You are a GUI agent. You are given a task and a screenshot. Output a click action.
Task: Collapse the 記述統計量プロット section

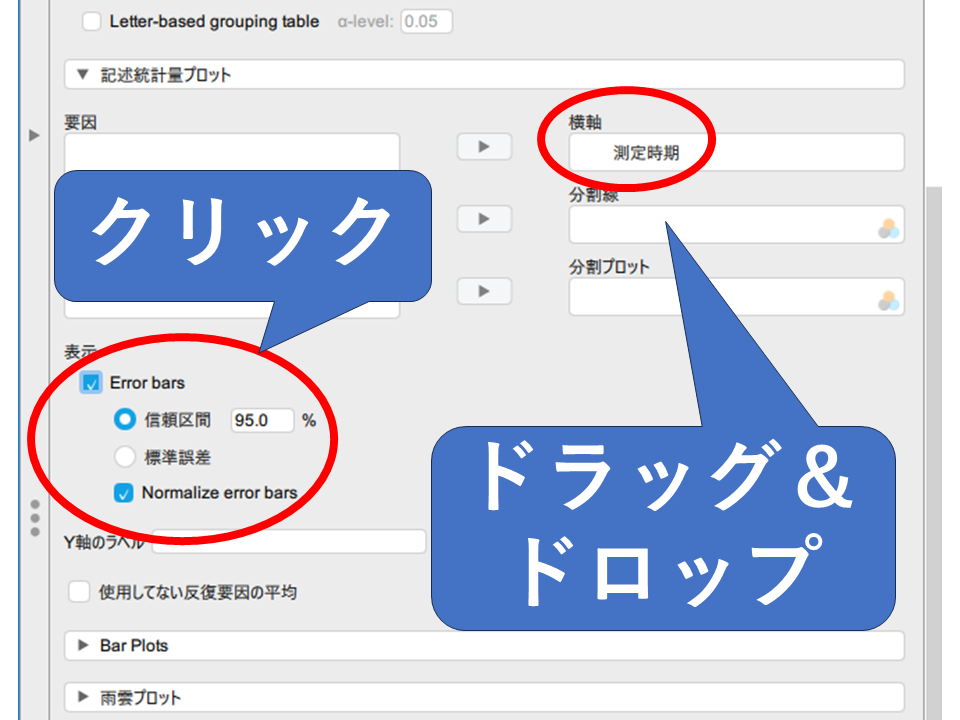click(x=83, y=75)
